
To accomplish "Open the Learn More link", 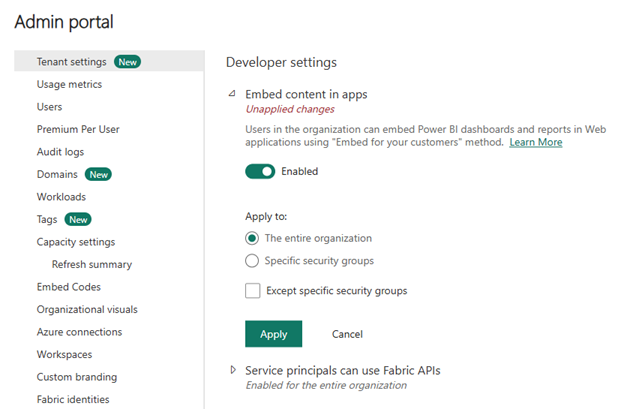I will click(x=536, y=142).
